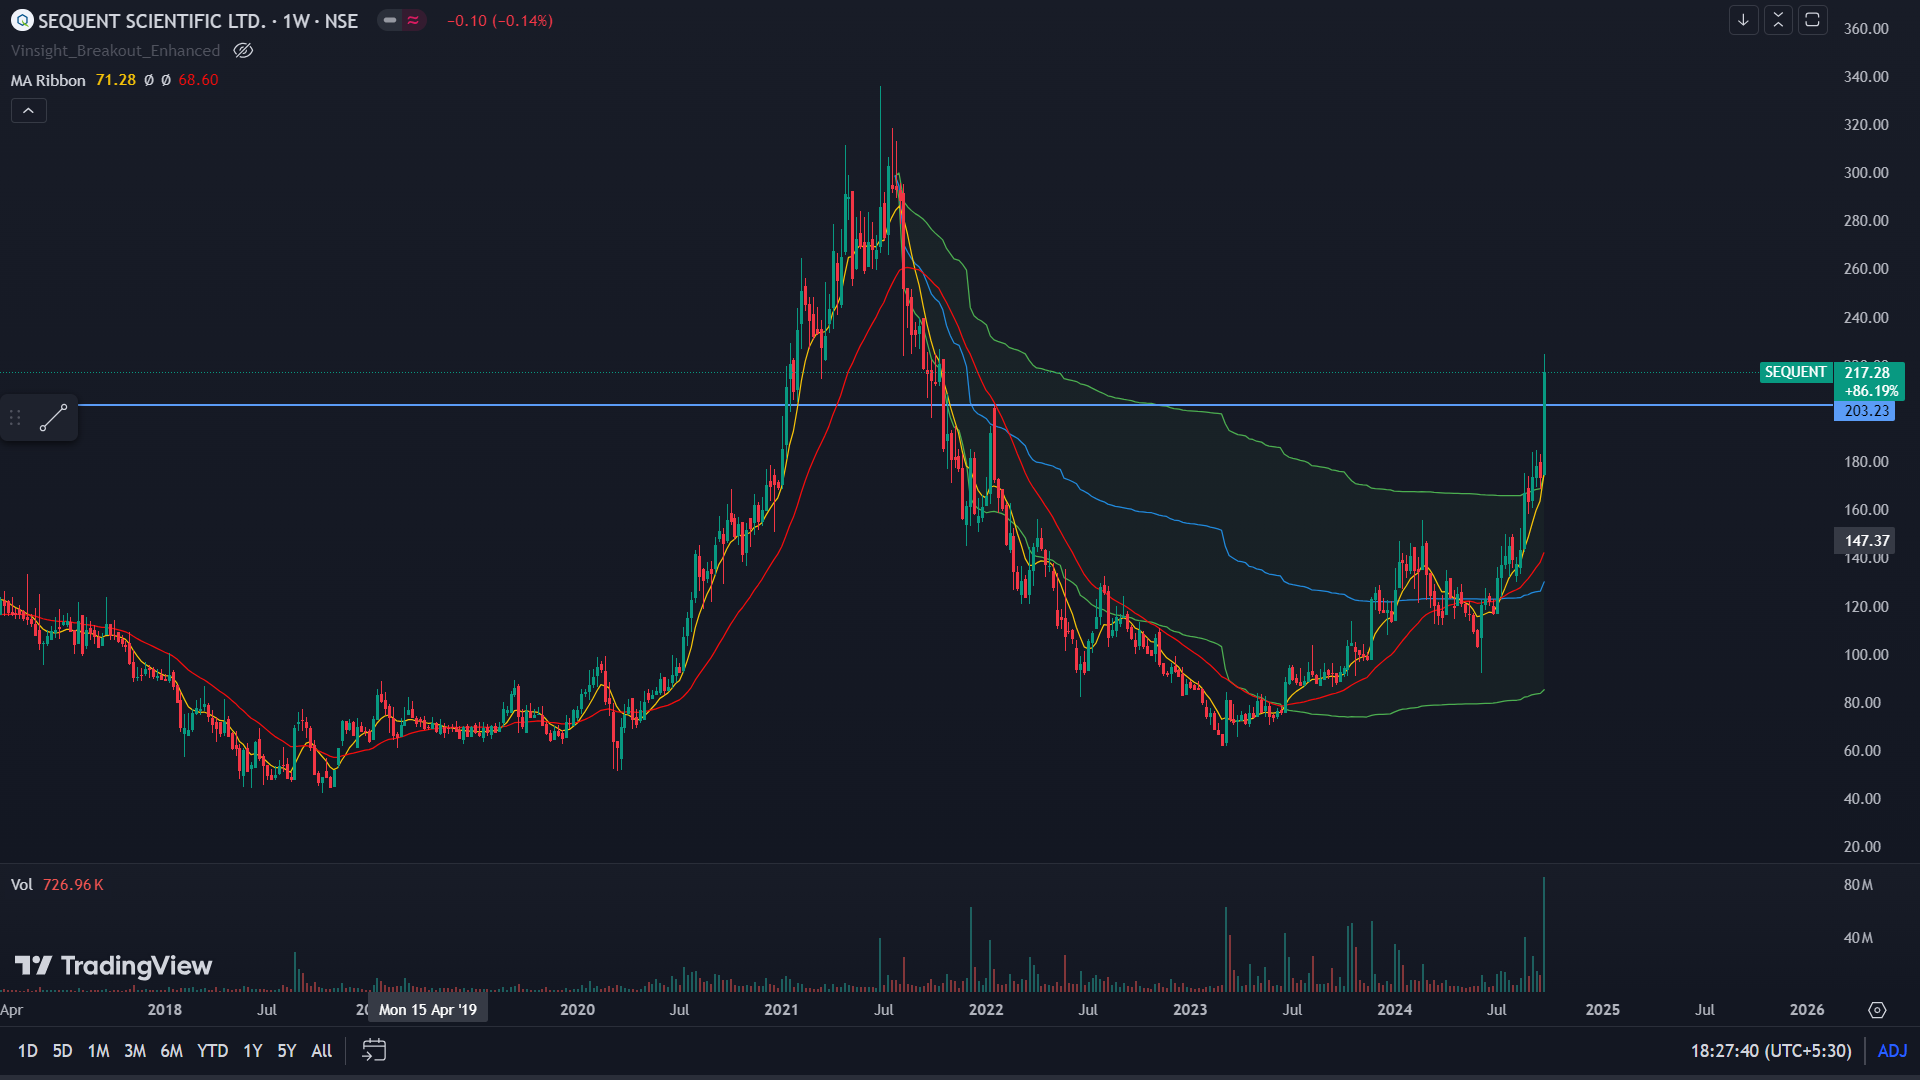
Task: Collapse the indicator legend with chevron button
Action: point(28,111)
